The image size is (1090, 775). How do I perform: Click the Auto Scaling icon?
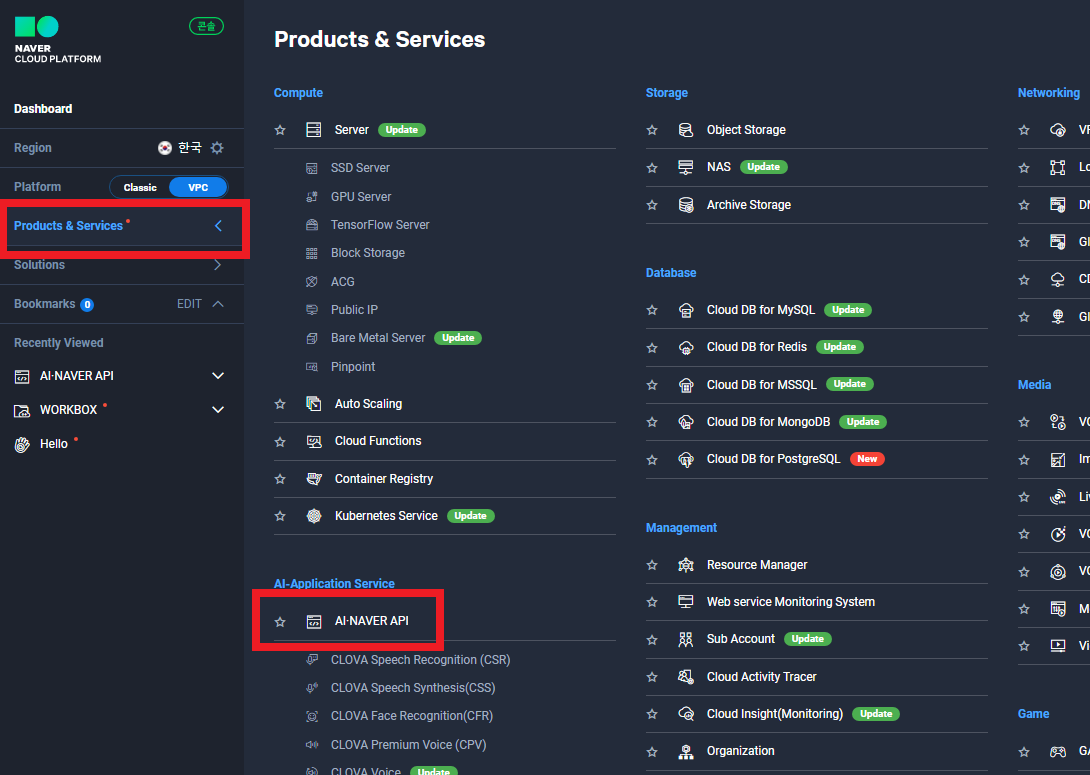[x=314, y=404]
